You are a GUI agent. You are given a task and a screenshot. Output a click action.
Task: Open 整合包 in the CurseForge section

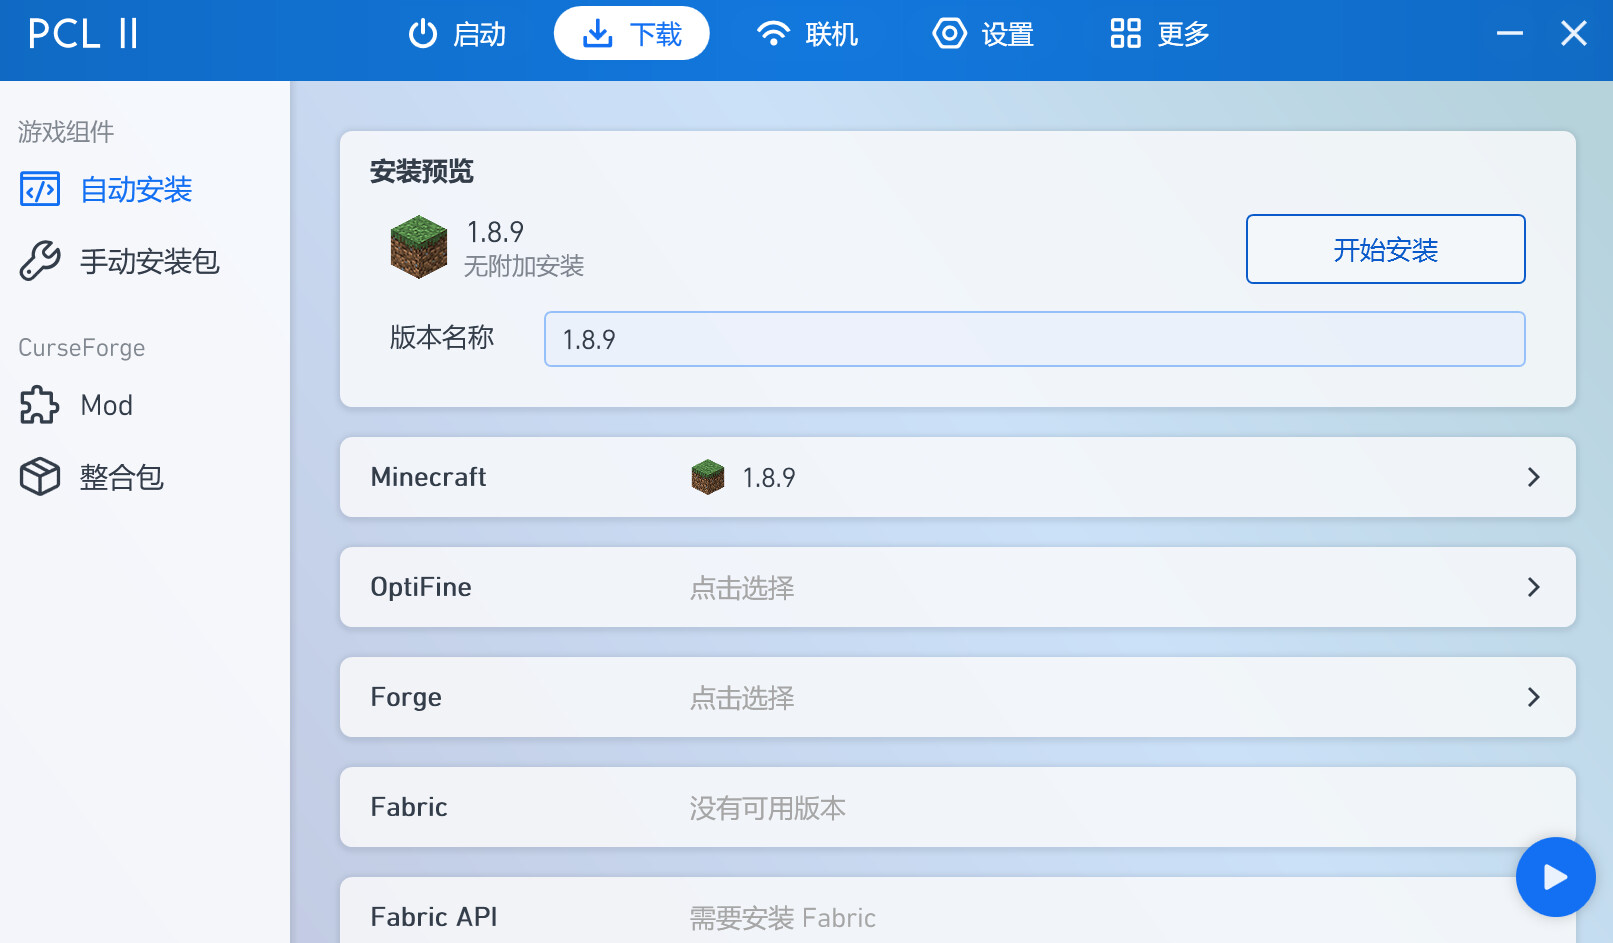121,477
